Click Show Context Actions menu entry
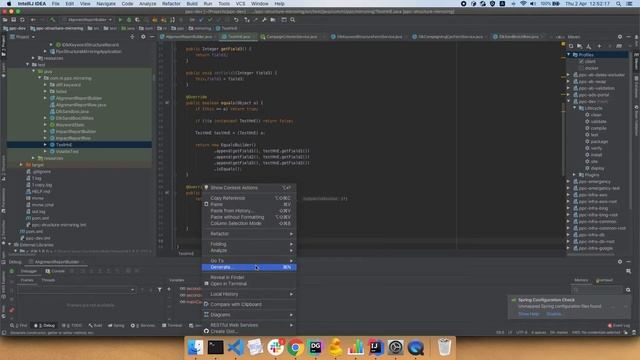 249,188
